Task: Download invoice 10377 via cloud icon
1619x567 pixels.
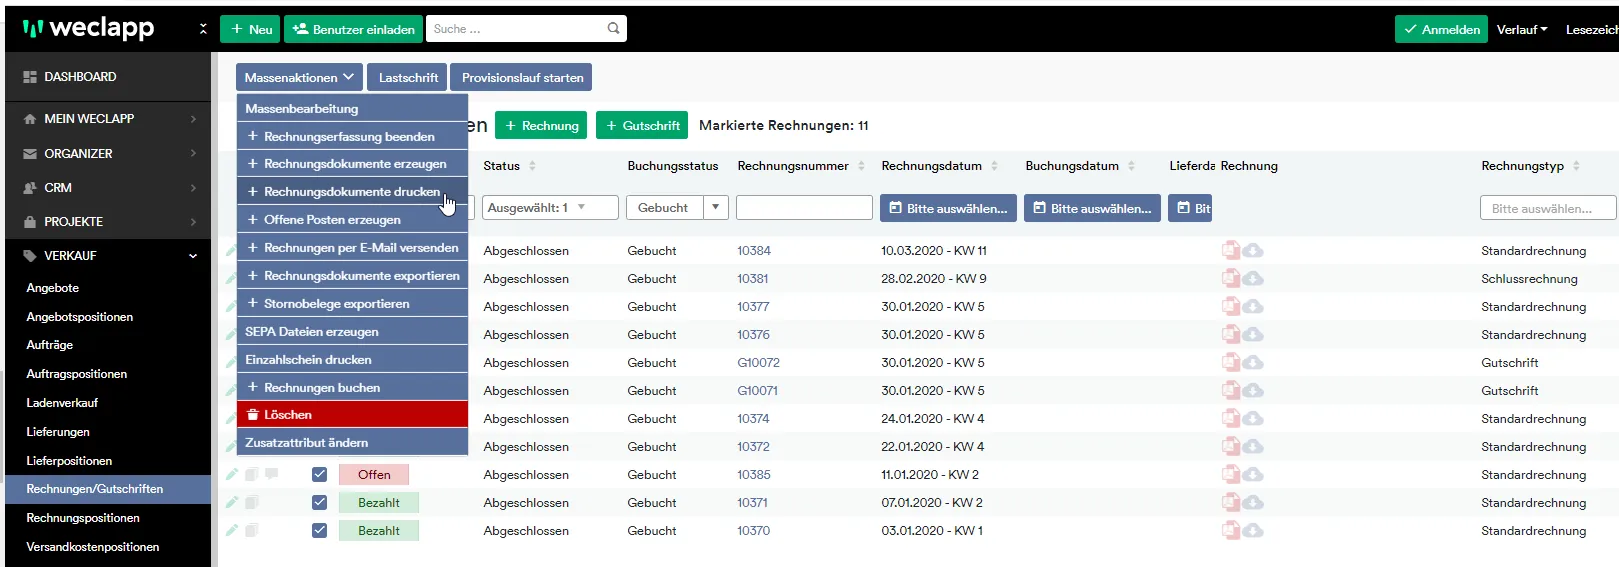Action: click(x=1253, y=307)
